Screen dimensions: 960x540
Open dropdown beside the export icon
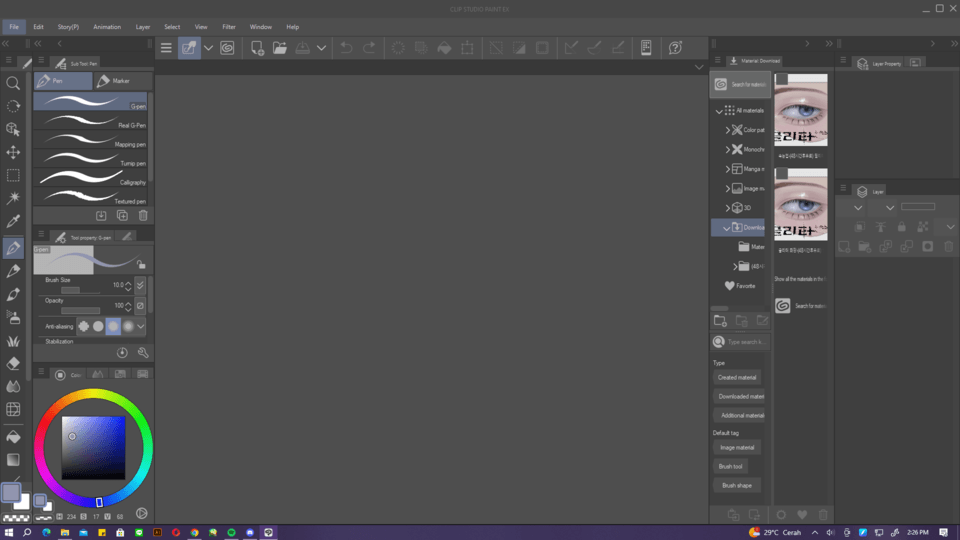point(321,48)
